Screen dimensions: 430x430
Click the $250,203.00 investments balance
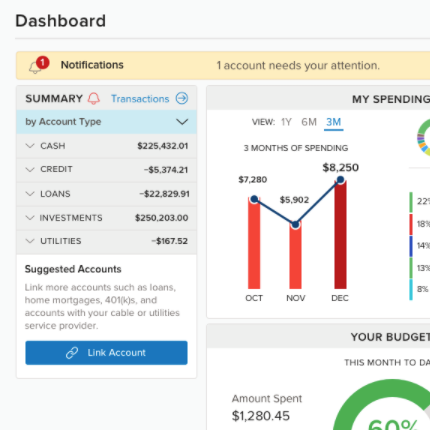[x=162, y=218]
